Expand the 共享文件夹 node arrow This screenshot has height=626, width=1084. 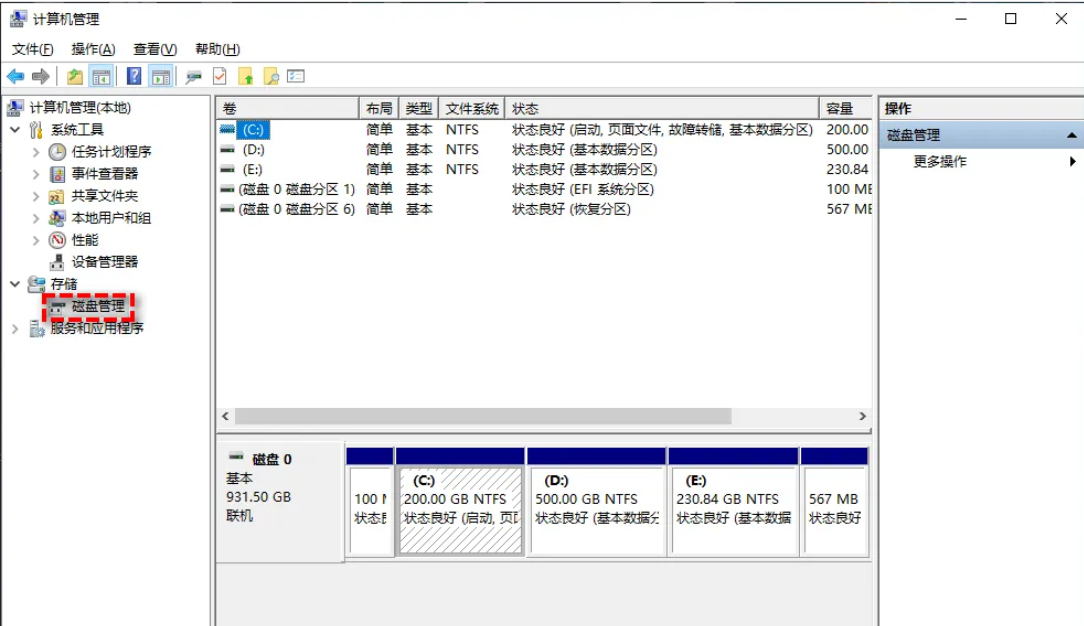(x=36, y=196)
